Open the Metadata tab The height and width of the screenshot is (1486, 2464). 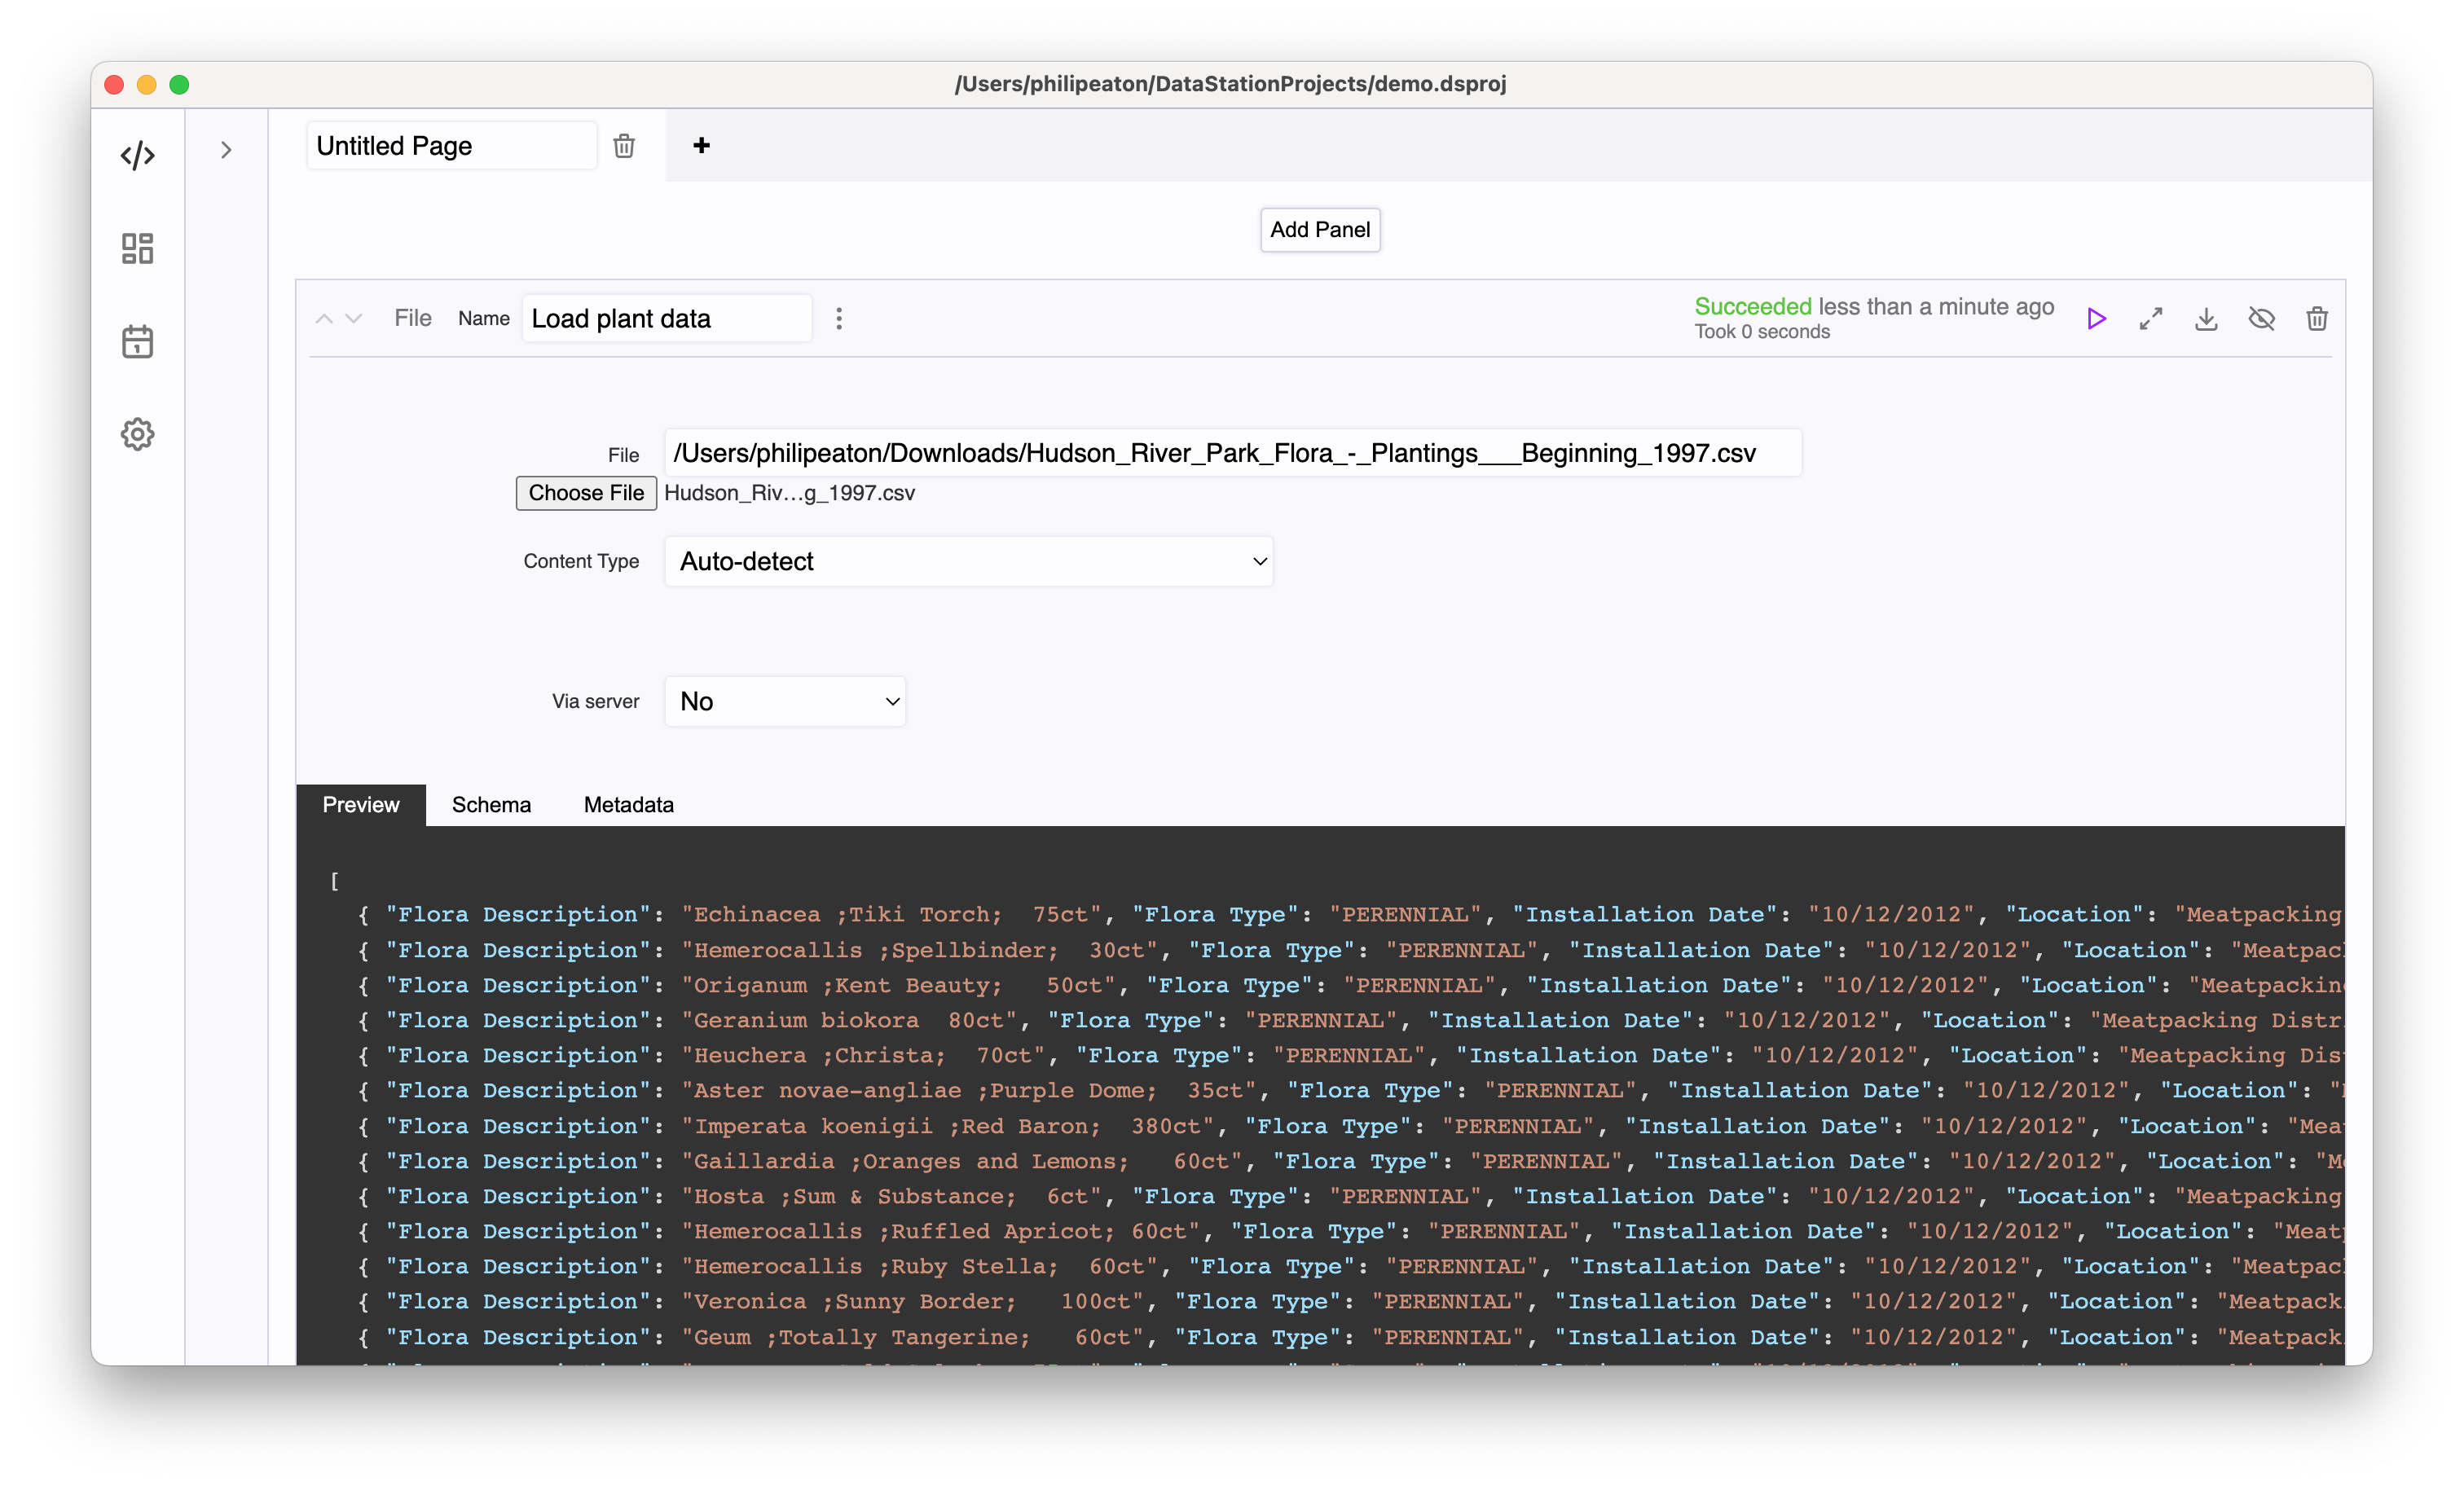(628, 805)
